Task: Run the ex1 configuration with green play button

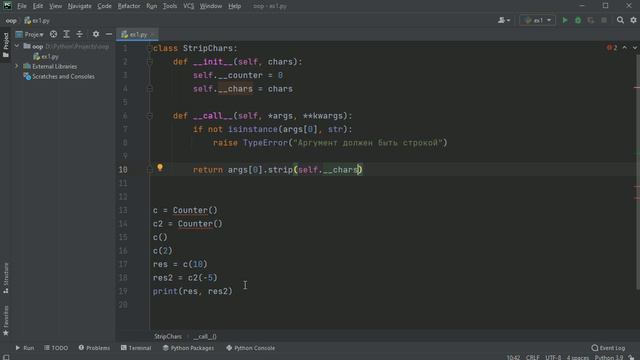Action: tap(565, 20)
